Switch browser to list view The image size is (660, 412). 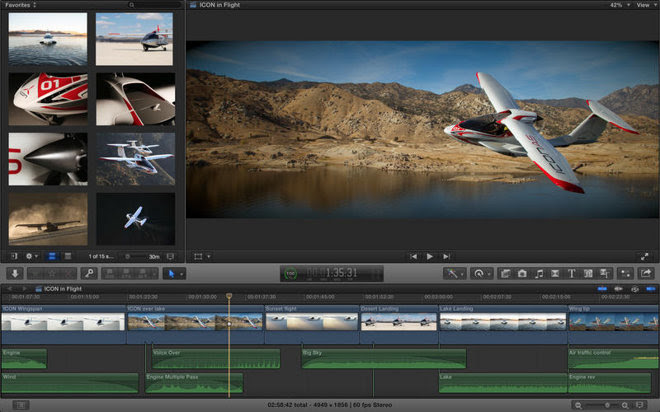(68, 256)
